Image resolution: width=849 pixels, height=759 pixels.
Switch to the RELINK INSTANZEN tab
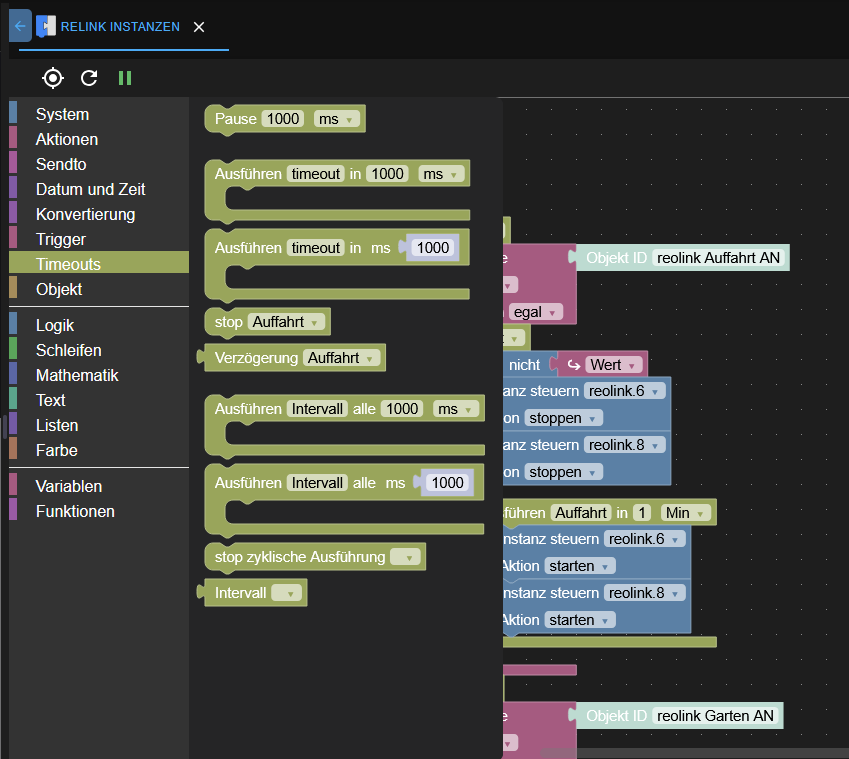click(x=120, y=27)
